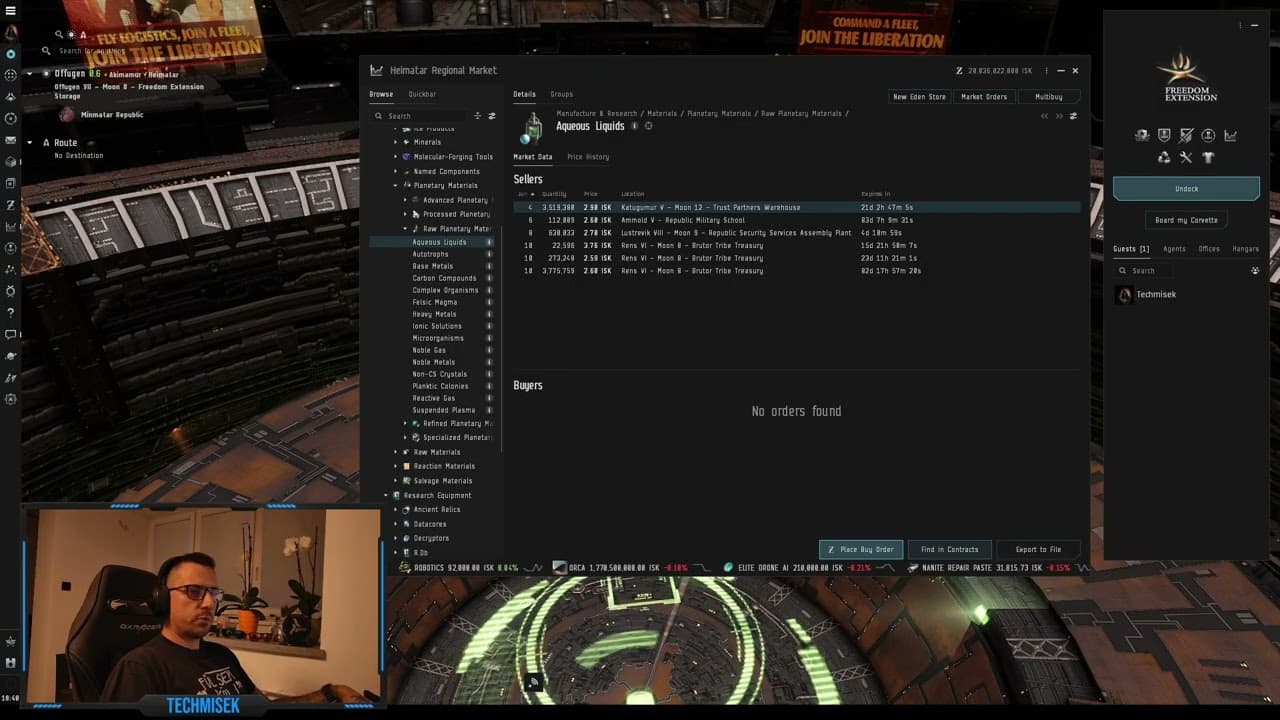Screen dimensions: 1280x720
Task: Switch to the Quickbar tab
Action: [422, 94]
